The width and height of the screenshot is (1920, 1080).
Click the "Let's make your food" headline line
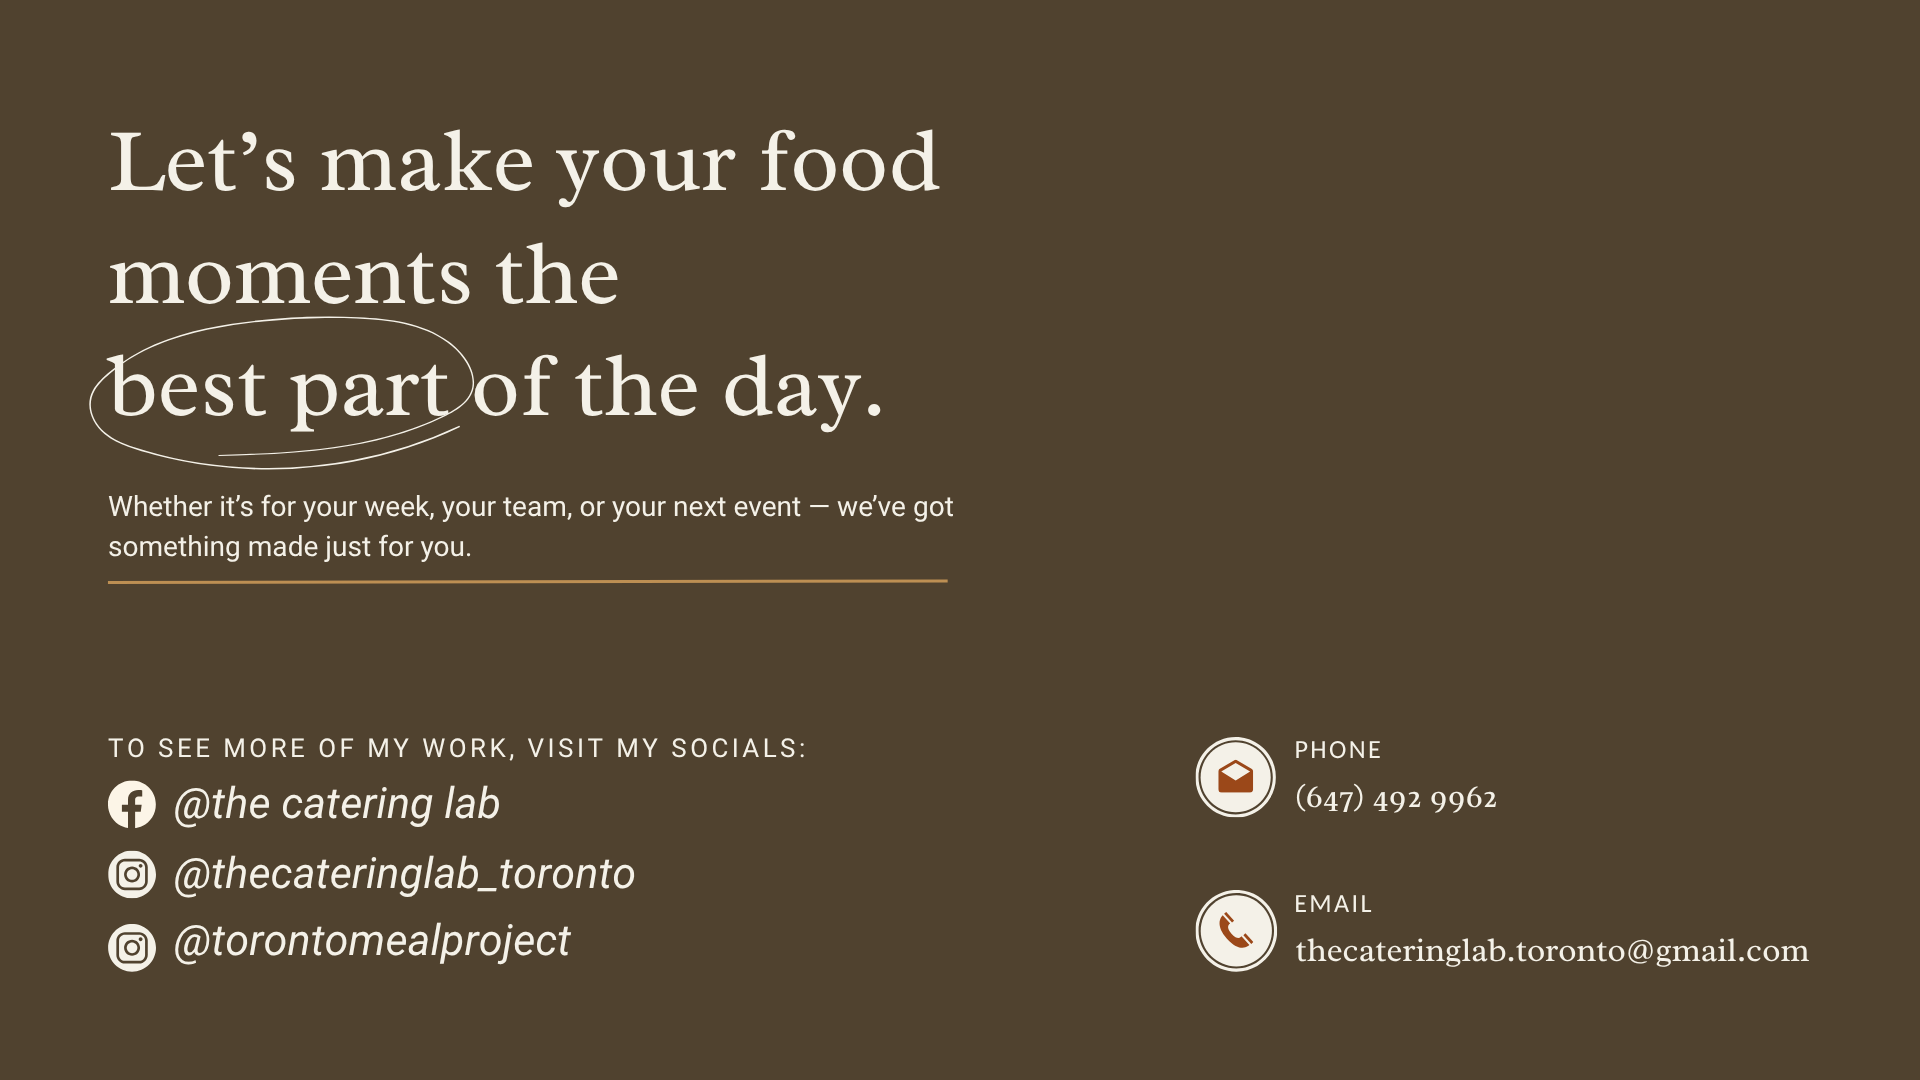coord(524,164)
